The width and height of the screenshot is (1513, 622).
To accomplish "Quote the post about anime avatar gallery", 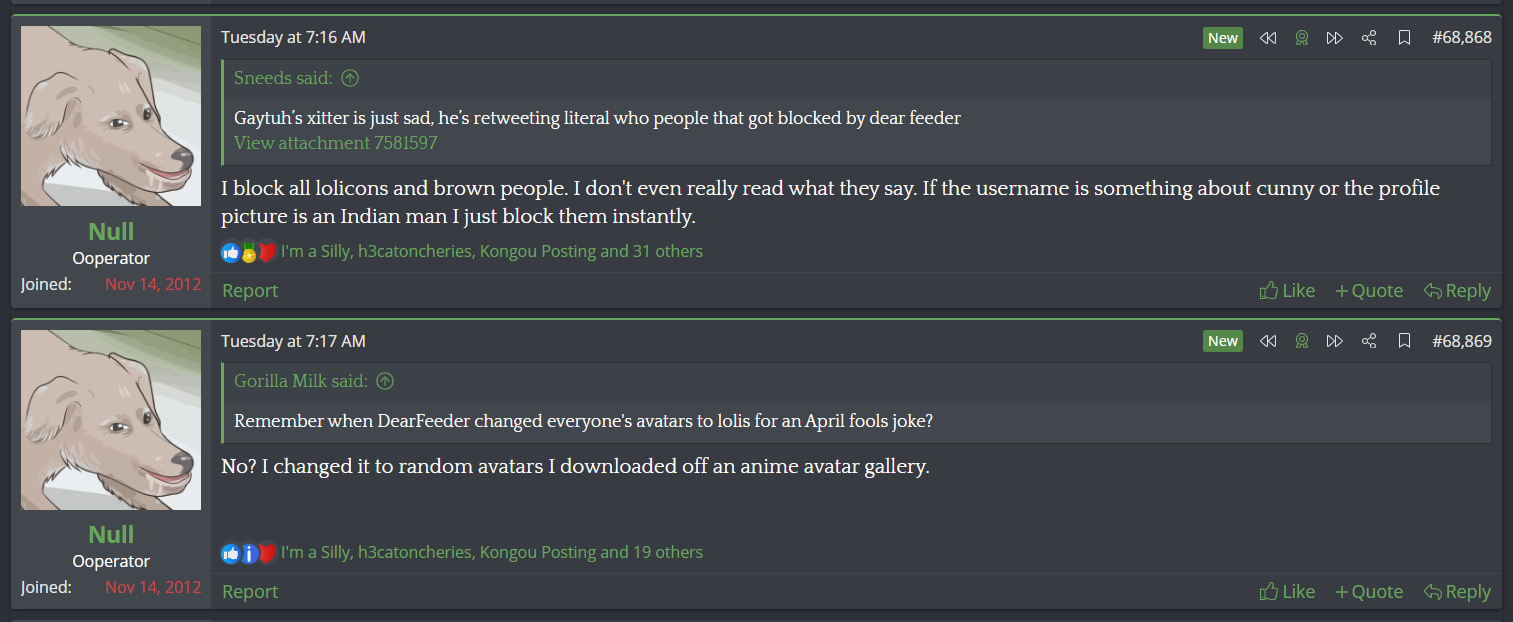I will coord(1368,592).
